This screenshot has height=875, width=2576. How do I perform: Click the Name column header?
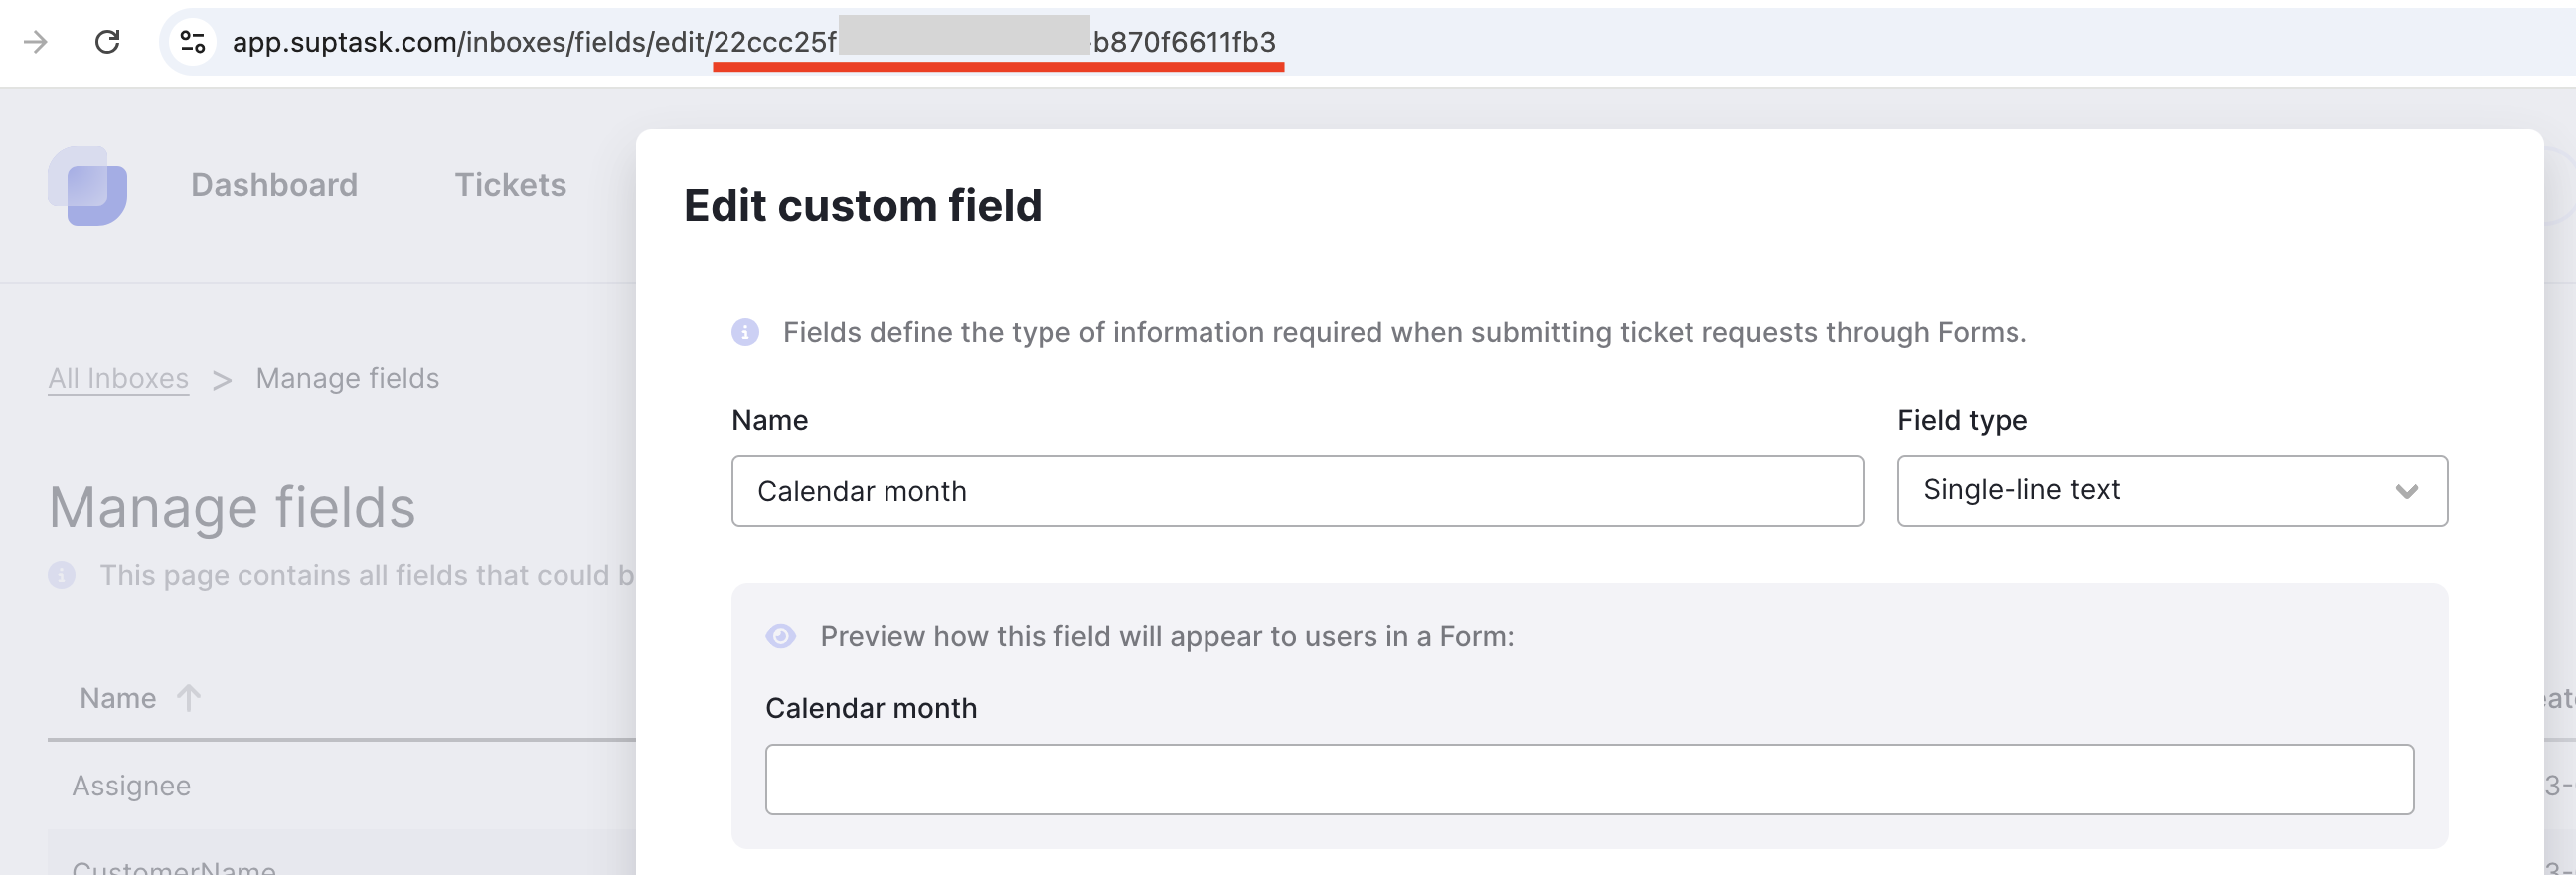(x=118, y=698)
